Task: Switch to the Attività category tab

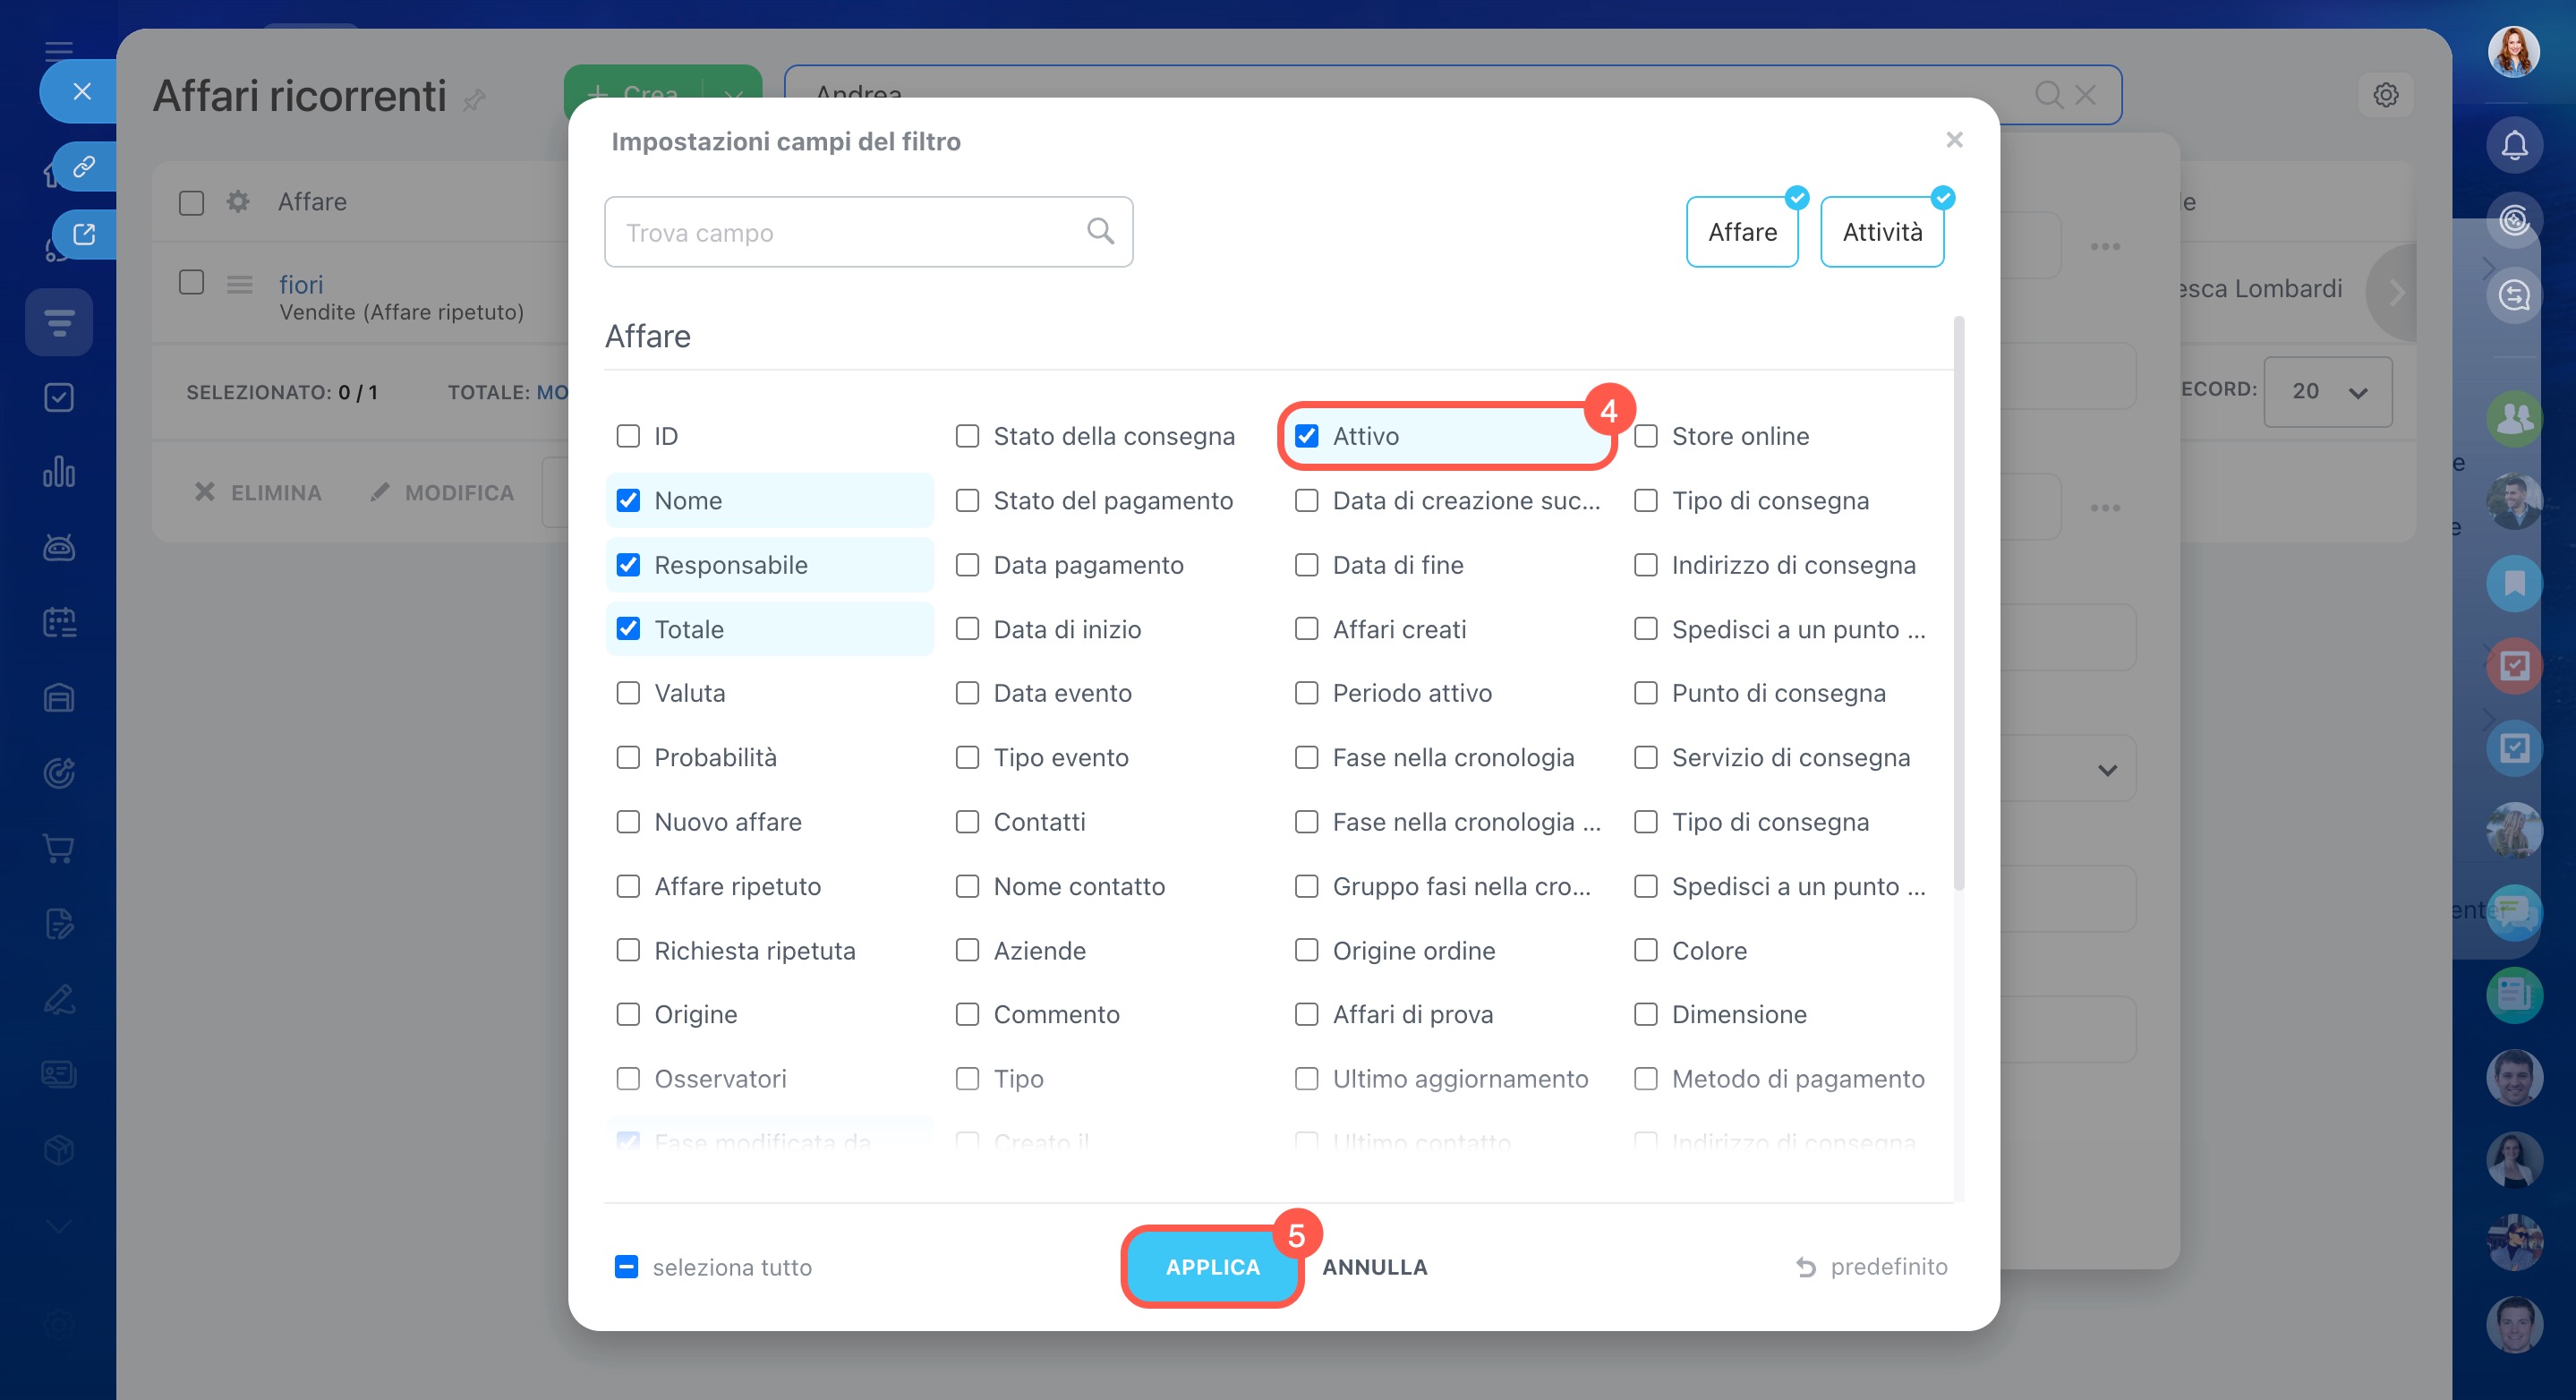Action: pyautogui.click(x=1882, y=232)
